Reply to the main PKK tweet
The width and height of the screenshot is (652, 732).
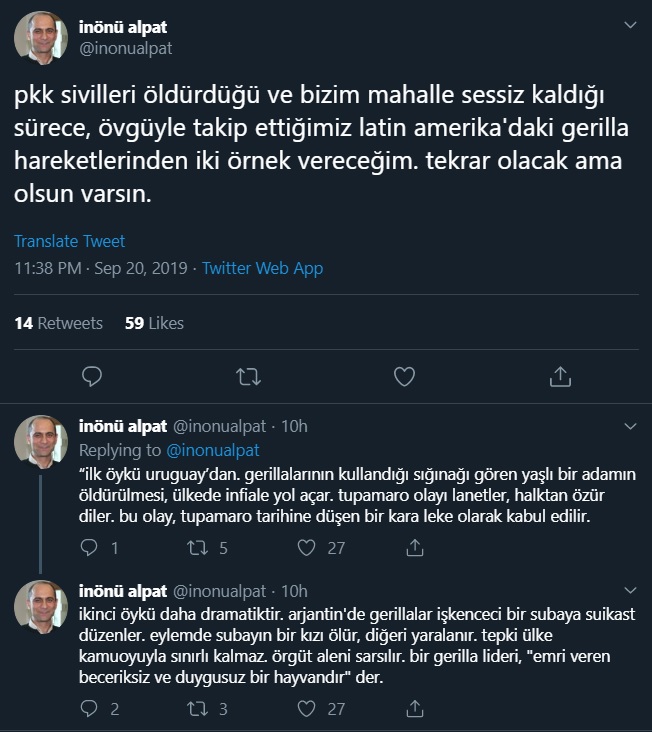point(92,376)
